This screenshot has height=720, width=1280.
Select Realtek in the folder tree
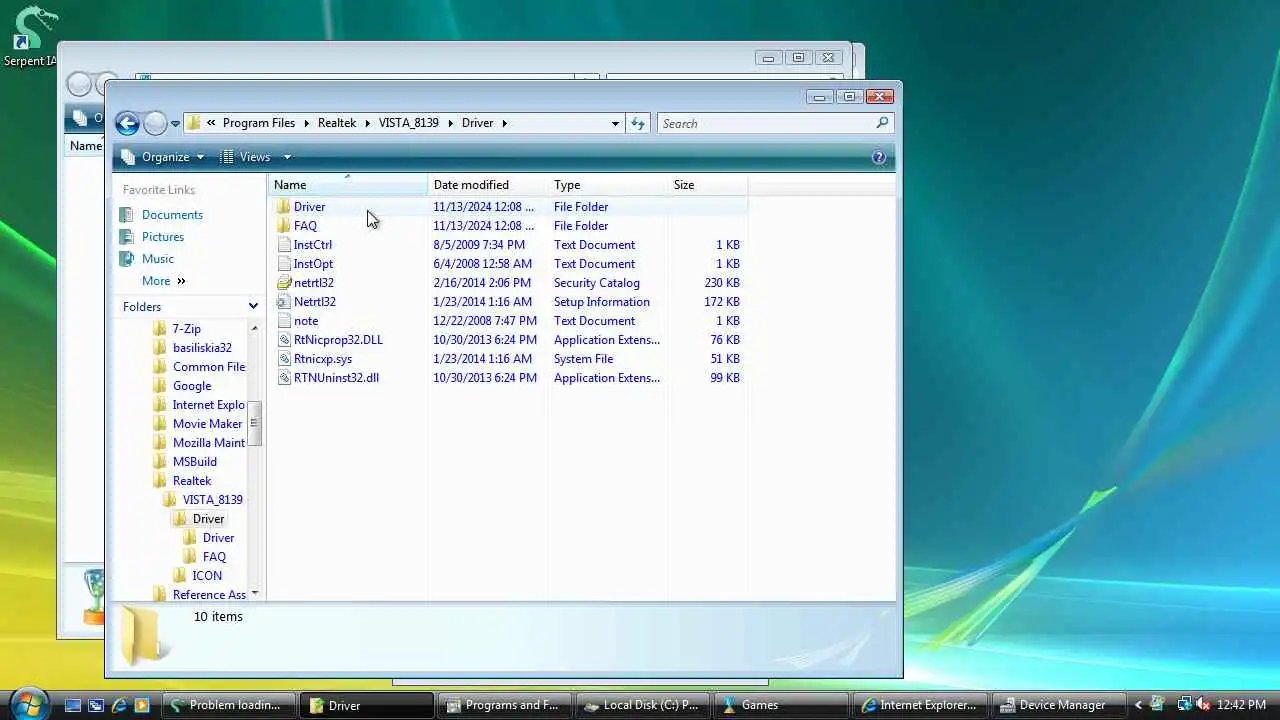(192, 481)
